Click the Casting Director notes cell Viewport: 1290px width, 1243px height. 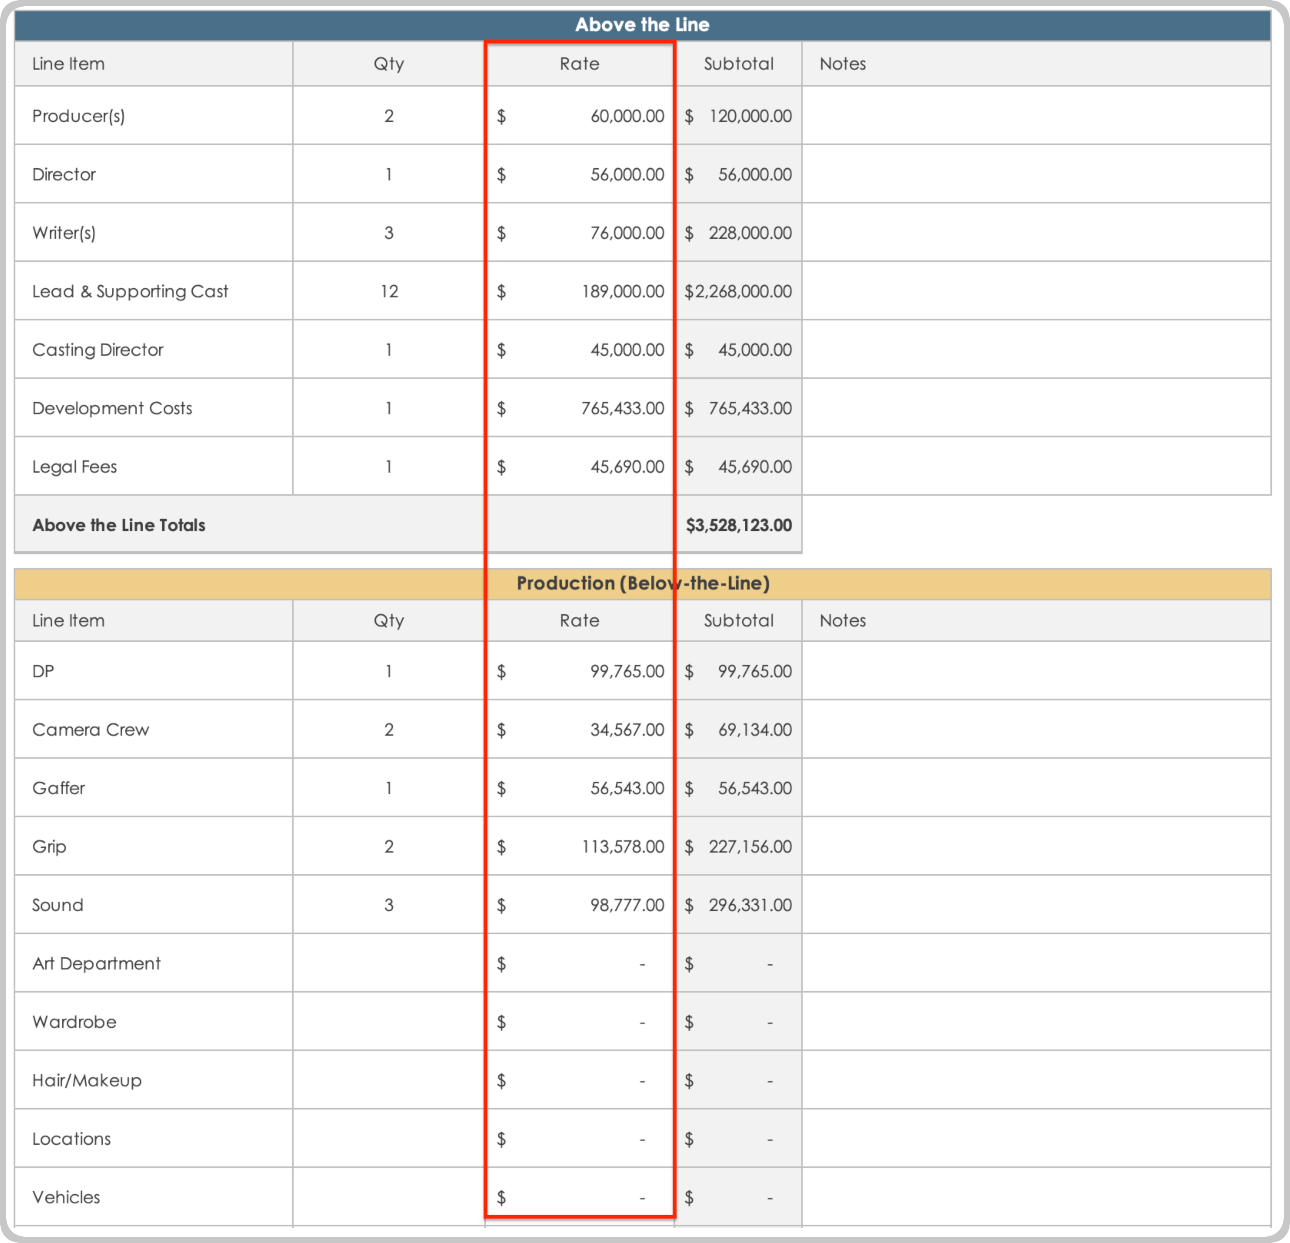pos(1035,350)
